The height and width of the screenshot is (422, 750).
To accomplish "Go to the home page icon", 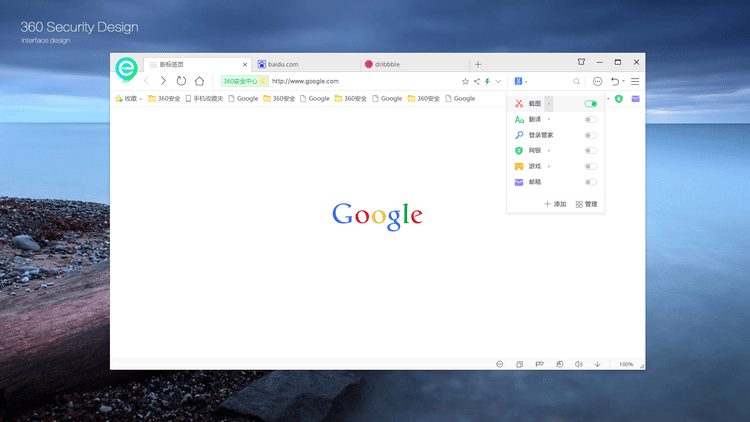I will [200, 81].
